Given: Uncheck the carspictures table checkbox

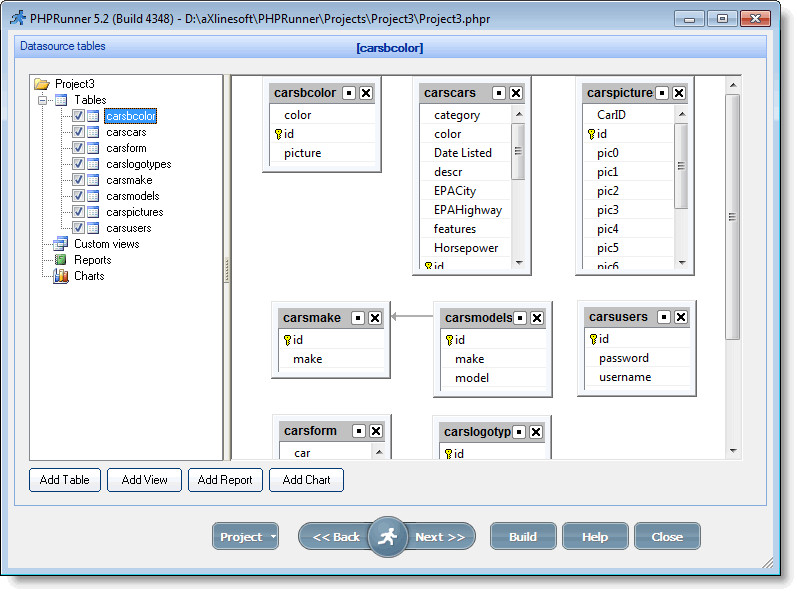Looking at the screenshot, I should (x=78, y=212).
